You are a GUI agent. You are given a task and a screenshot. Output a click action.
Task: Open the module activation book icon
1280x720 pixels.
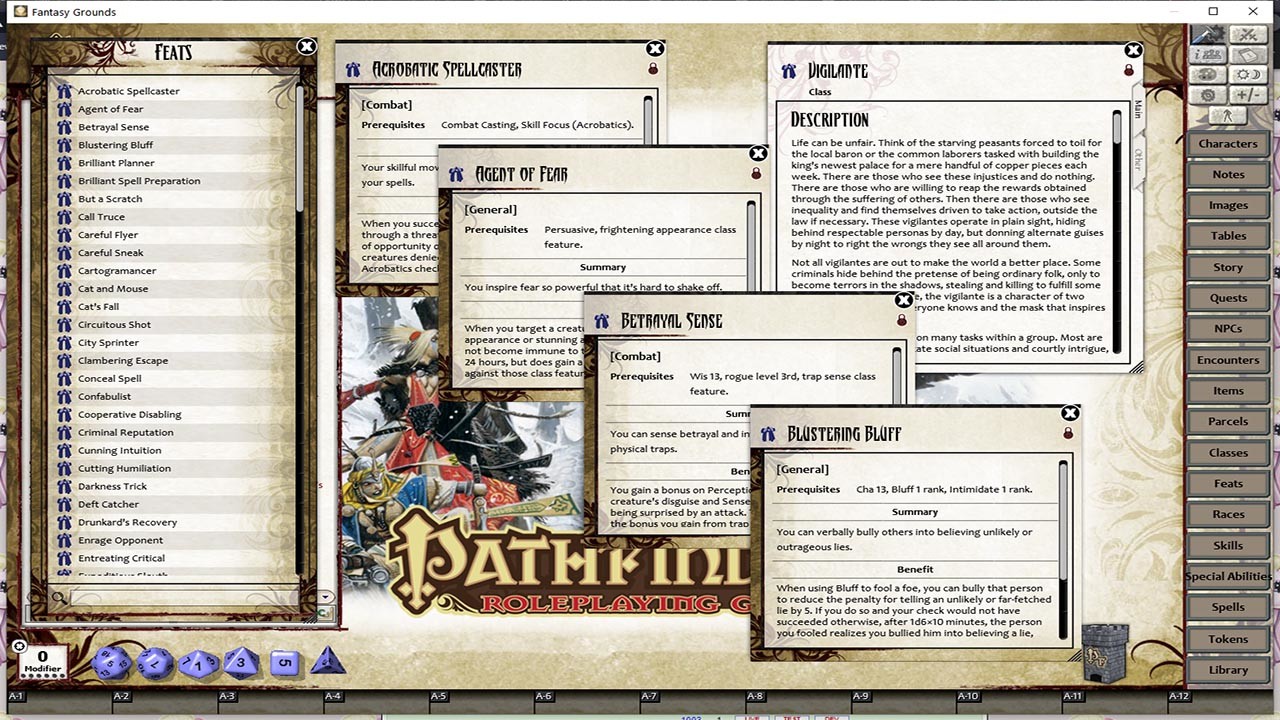point(1249,57)
